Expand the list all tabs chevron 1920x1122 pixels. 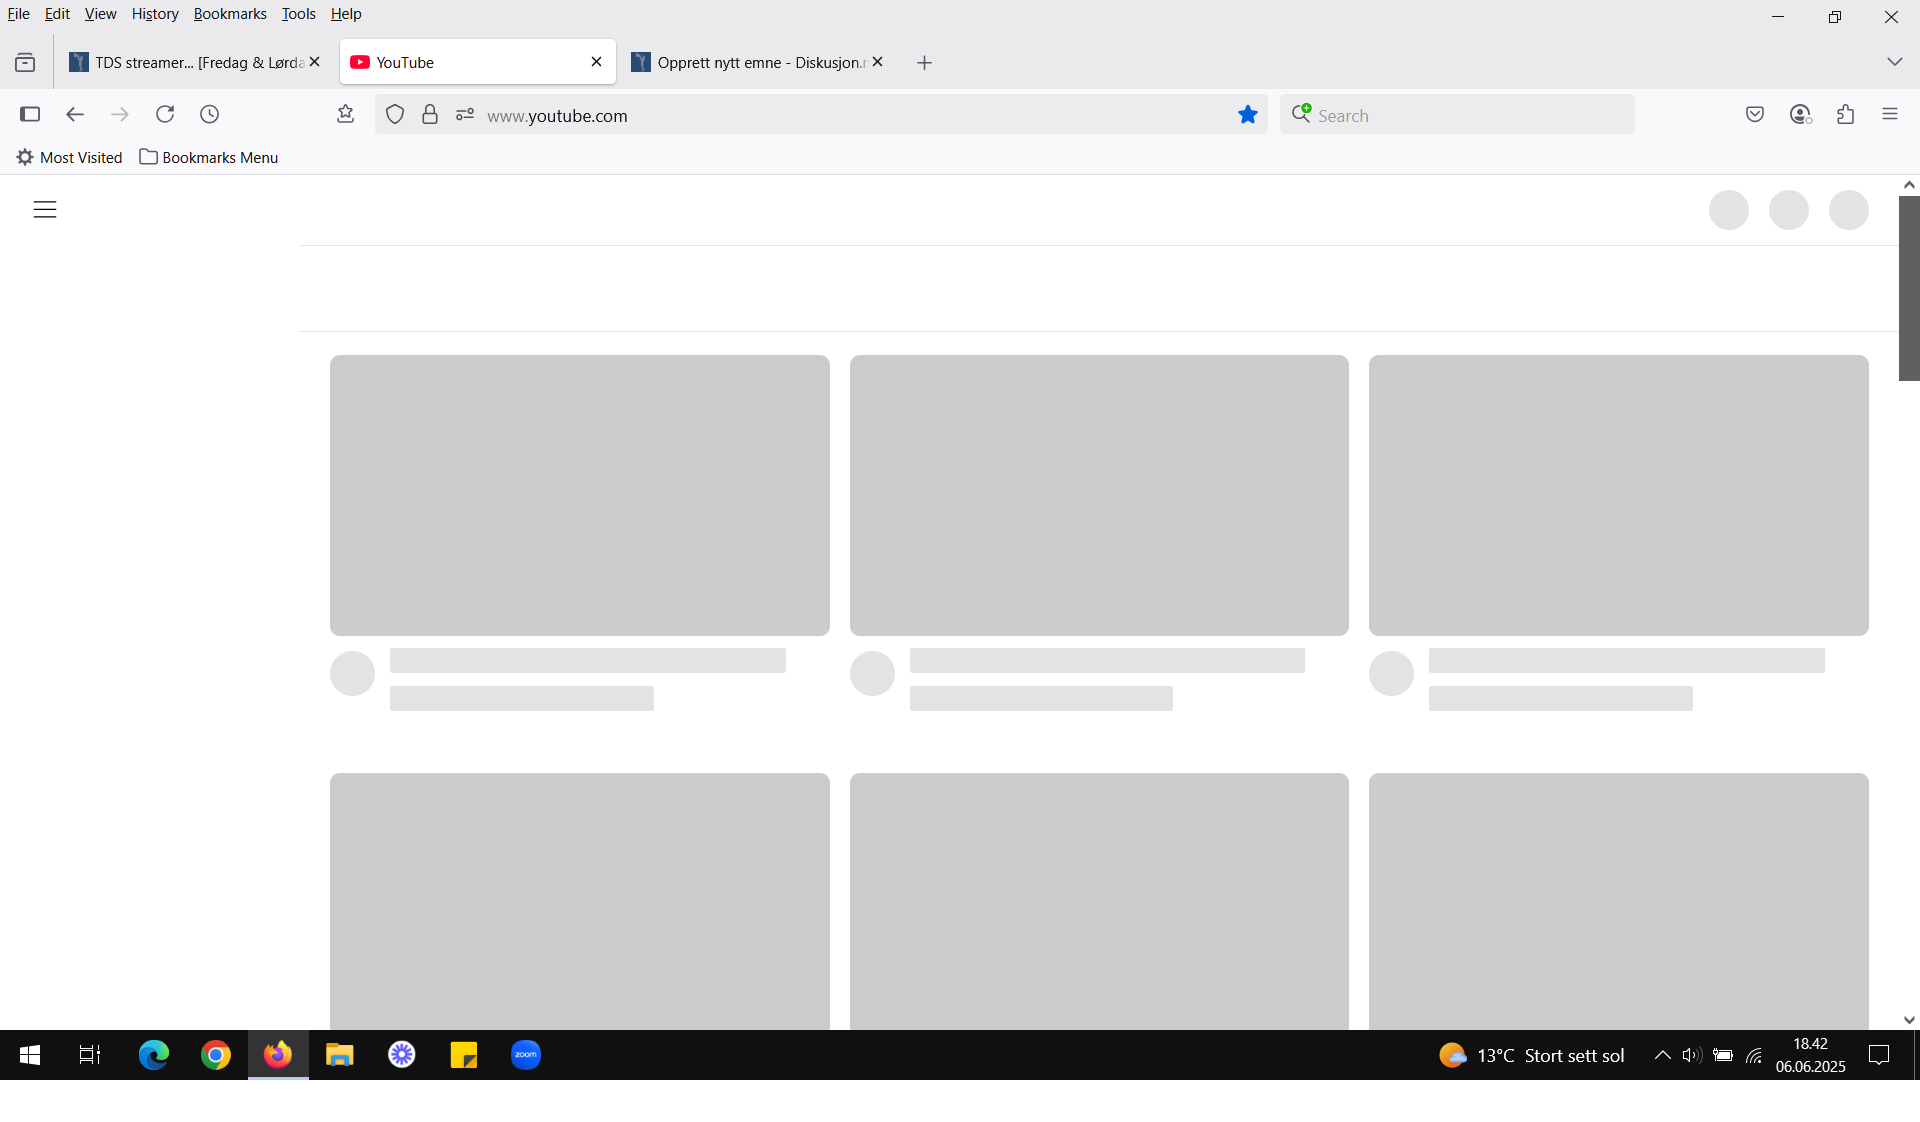coord(1894,62)
